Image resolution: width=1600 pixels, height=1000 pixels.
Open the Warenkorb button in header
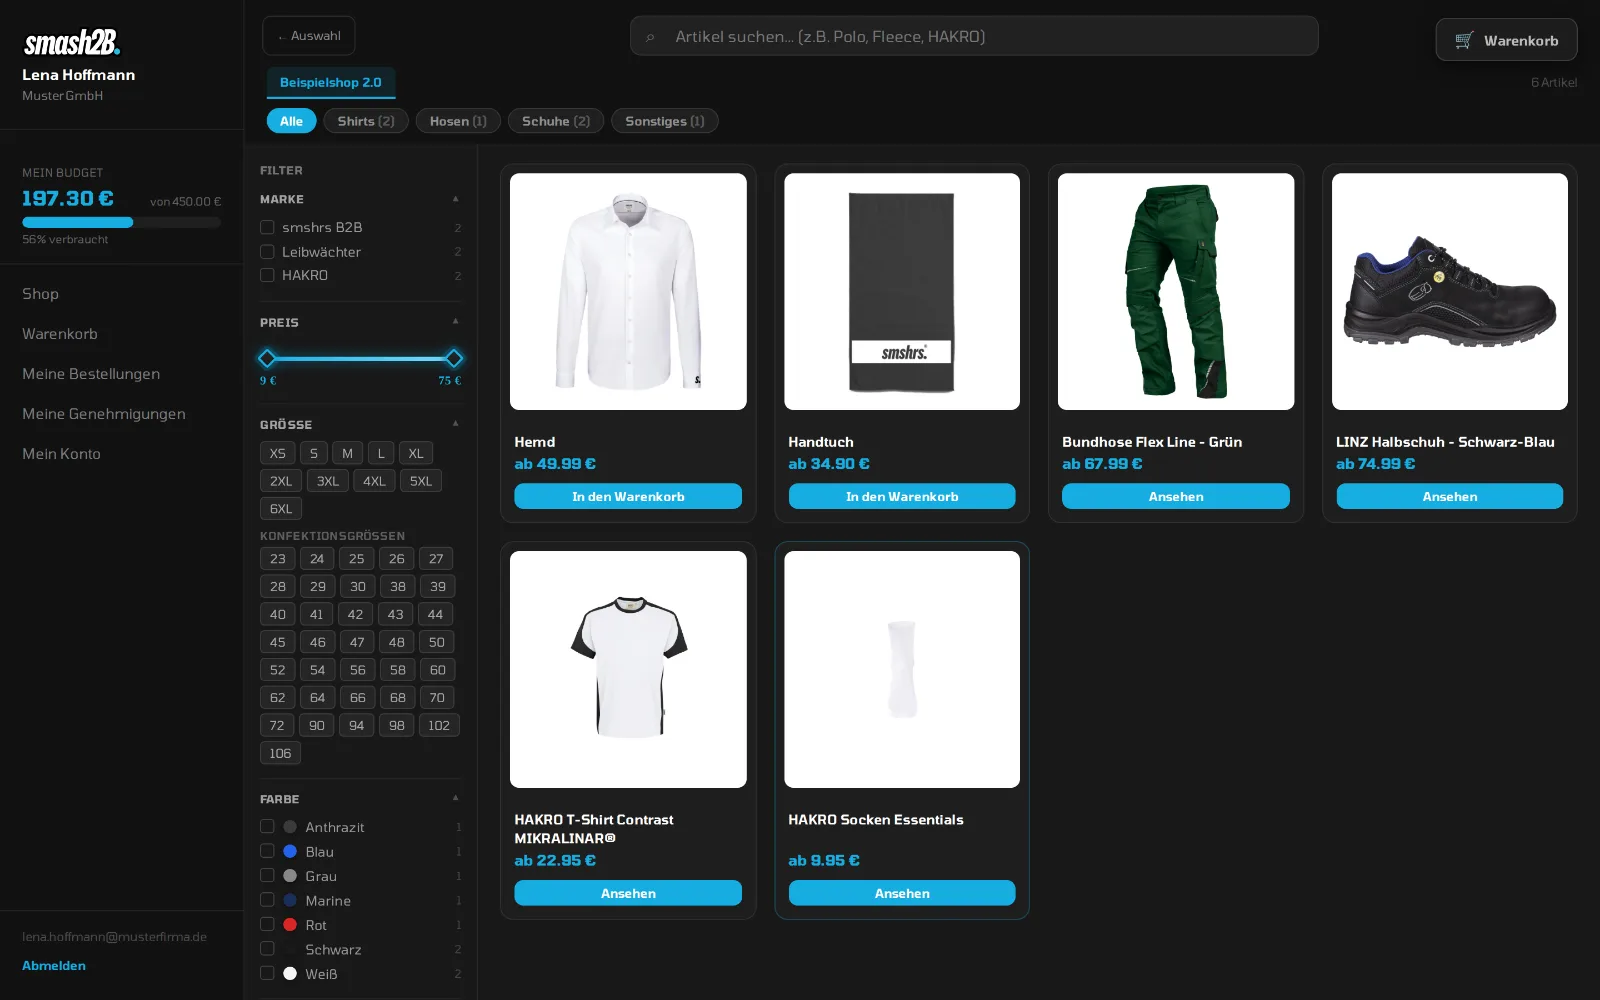pyautogui.click(x=1506, y=40)
